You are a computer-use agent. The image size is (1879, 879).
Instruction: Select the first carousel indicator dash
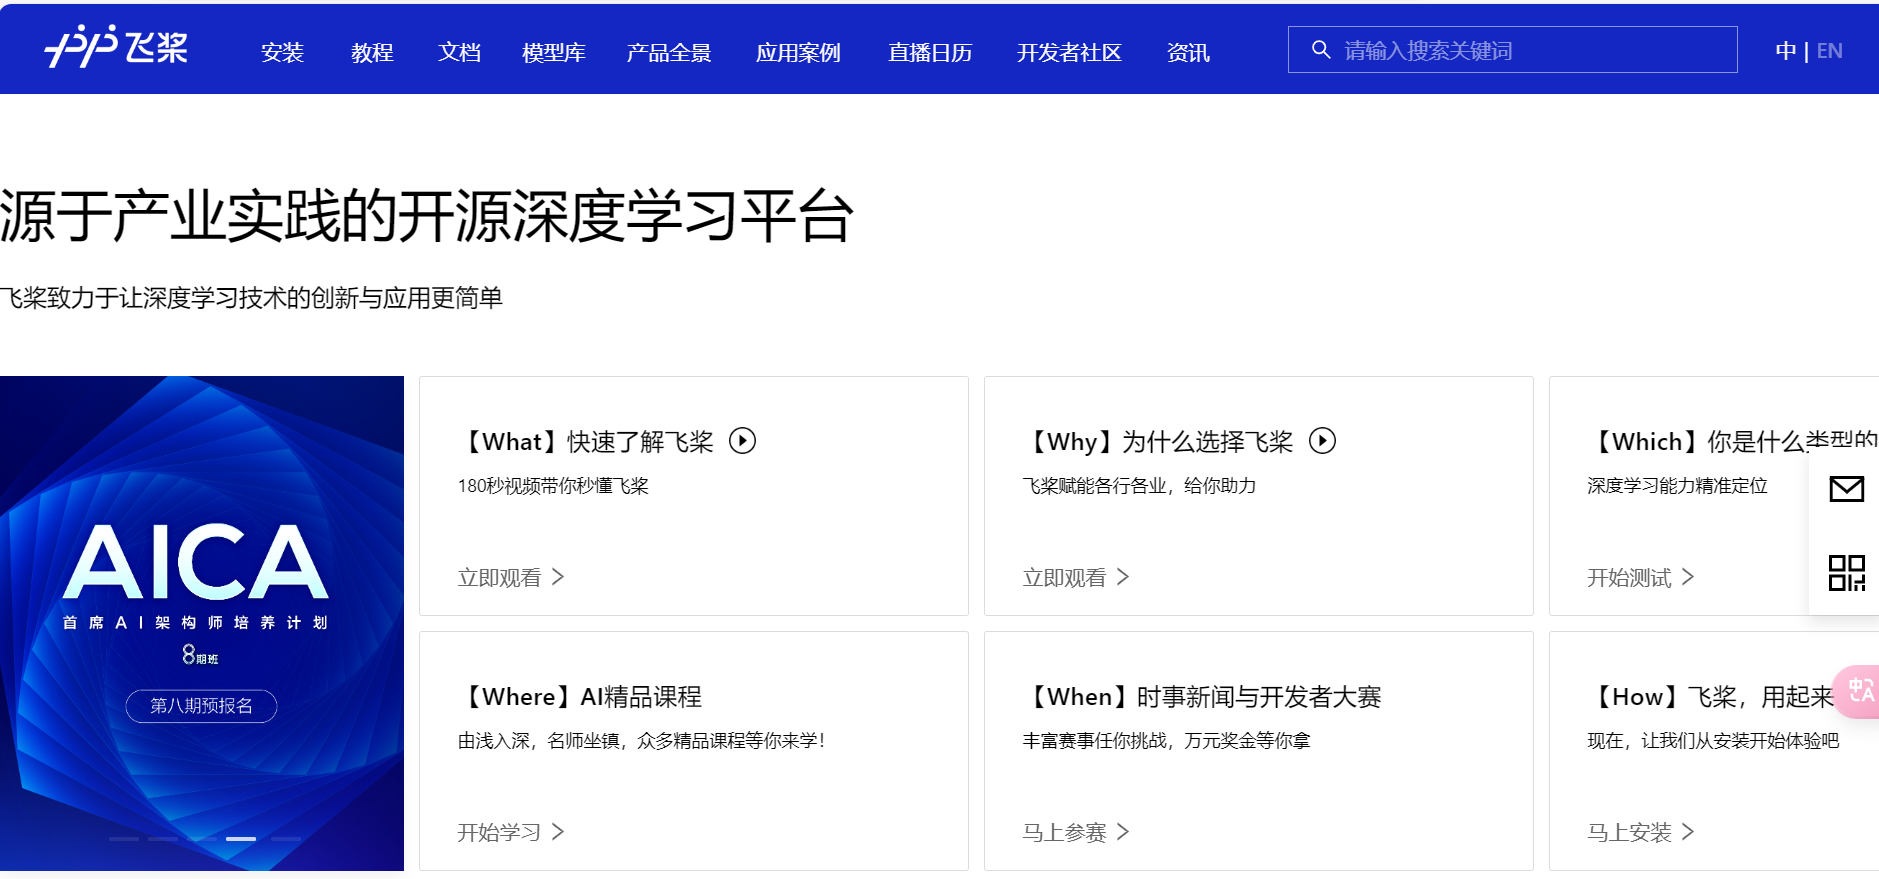[x=124, y=839]
